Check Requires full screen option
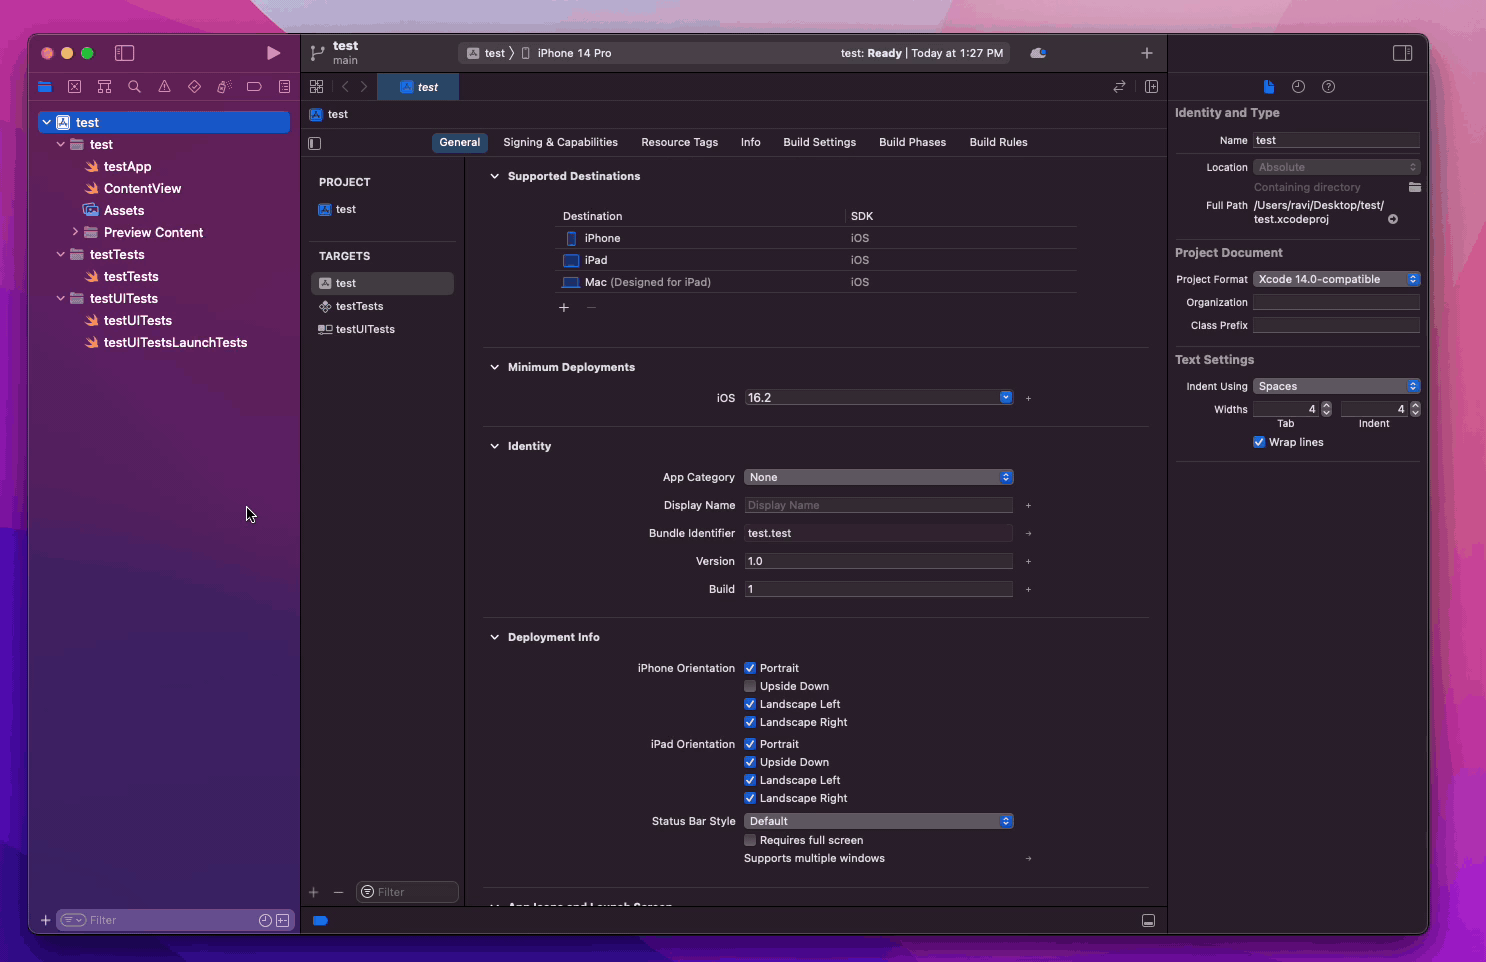 tap(750, 840)
